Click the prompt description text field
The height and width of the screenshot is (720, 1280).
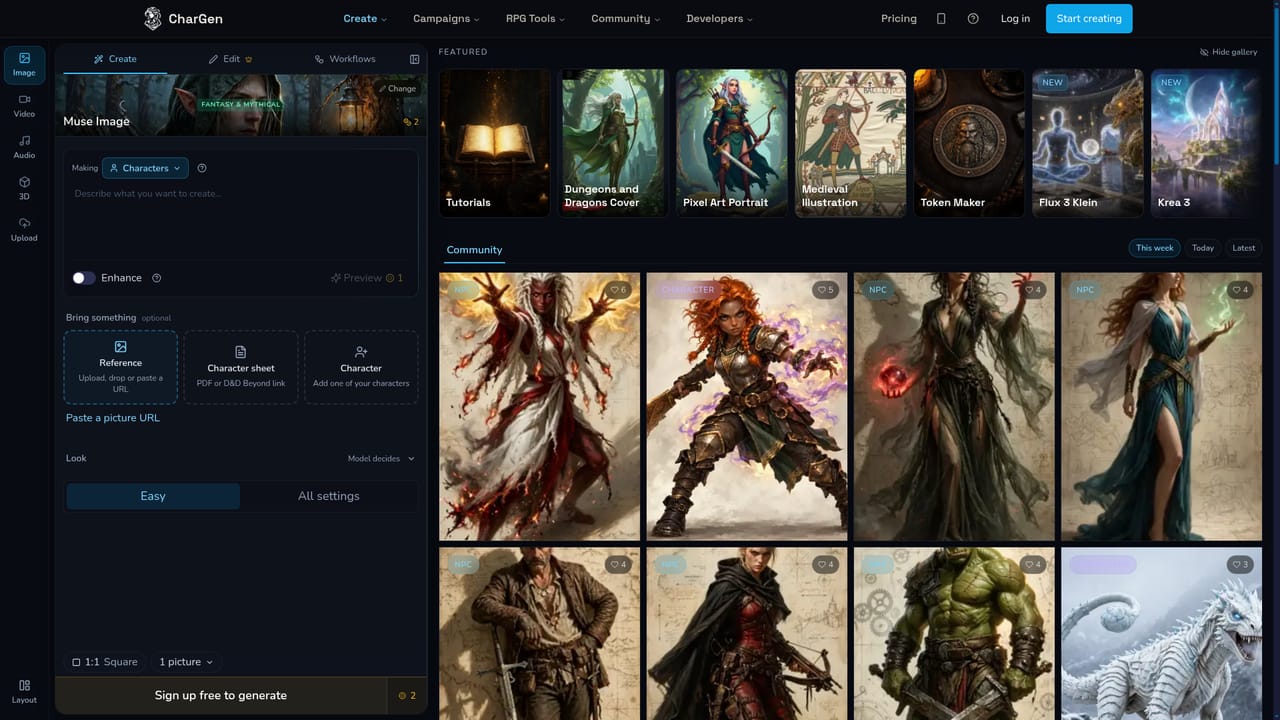click(x=241, y=220)
